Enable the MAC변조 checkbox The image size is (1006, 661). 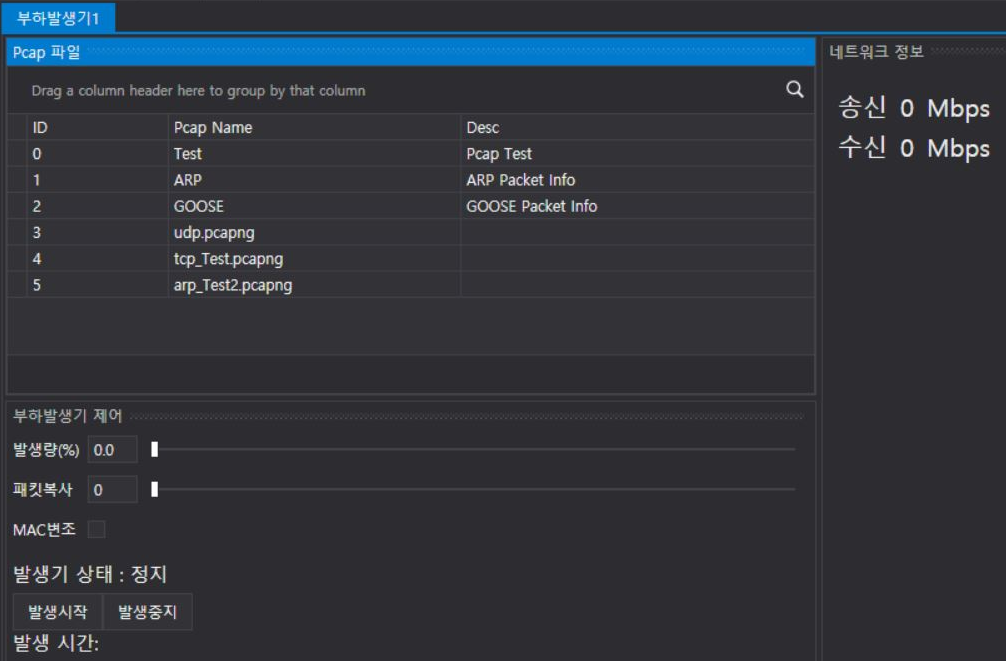[x=96, y=529]
